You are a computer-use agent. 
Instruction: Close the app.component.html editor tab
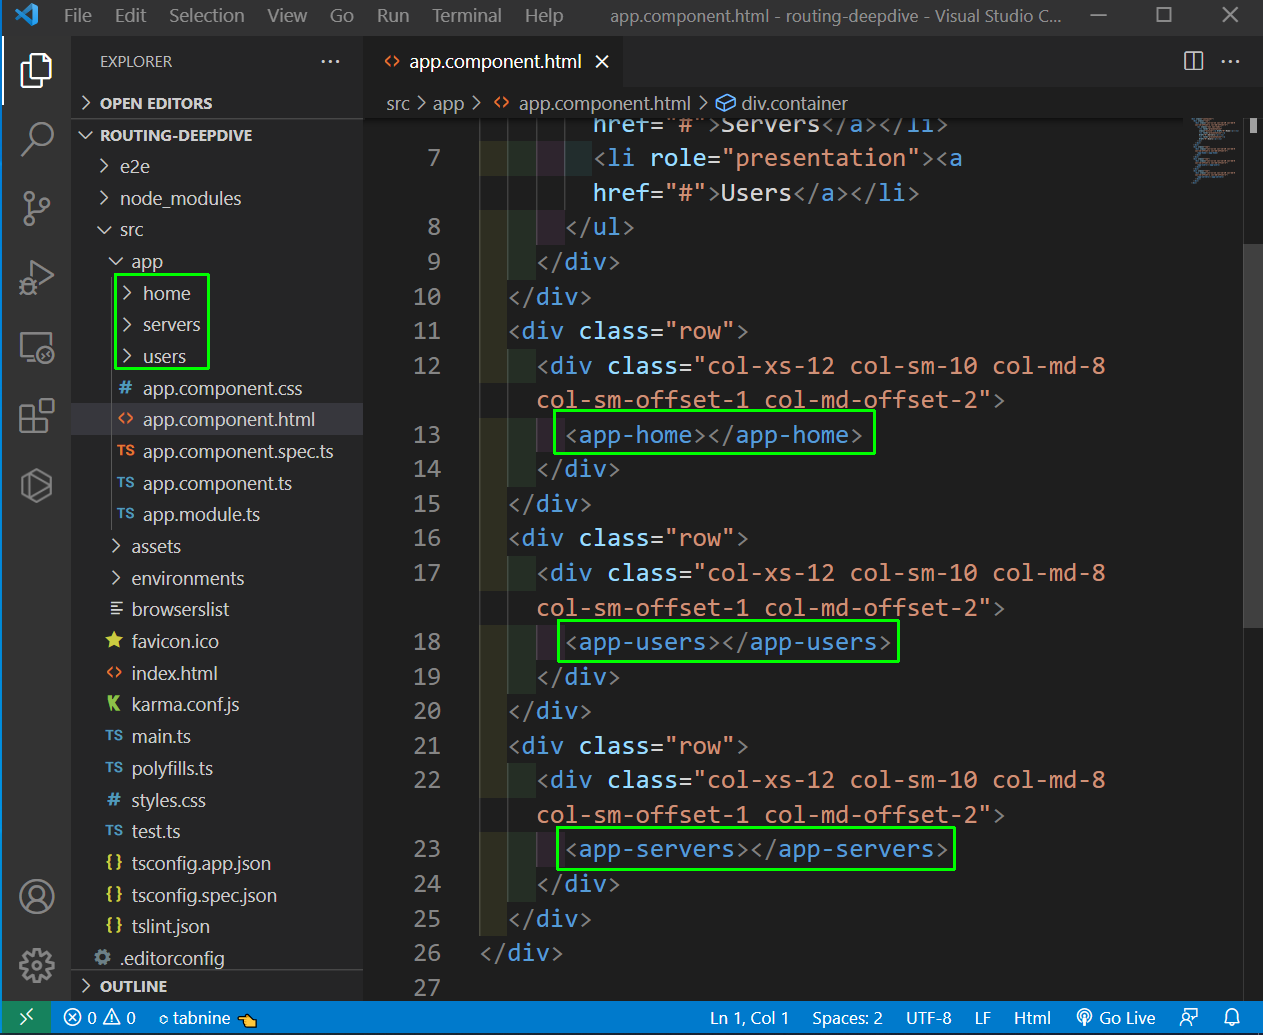click(x=602, y=62)
